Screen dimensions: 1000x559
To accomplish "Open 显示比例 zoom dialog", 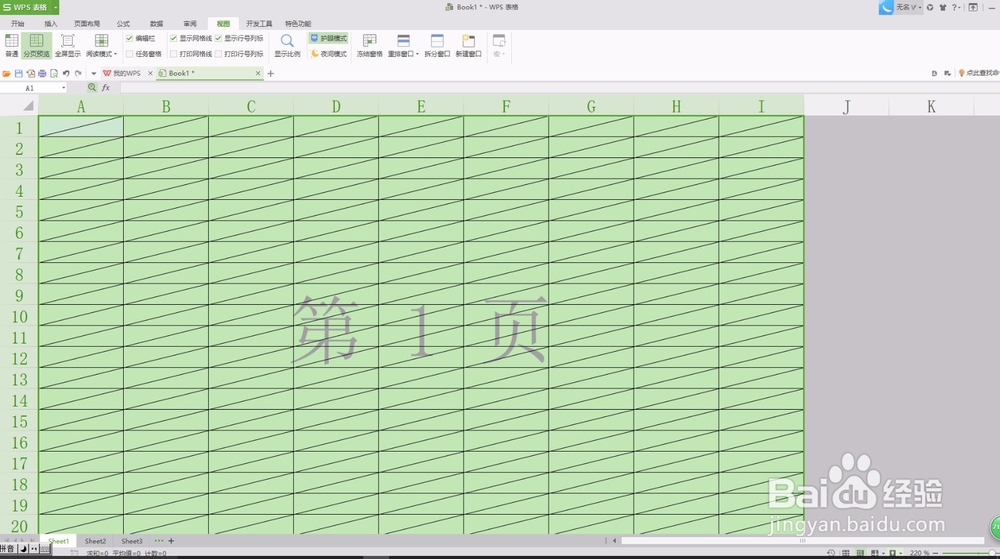I will click(287, 45).
